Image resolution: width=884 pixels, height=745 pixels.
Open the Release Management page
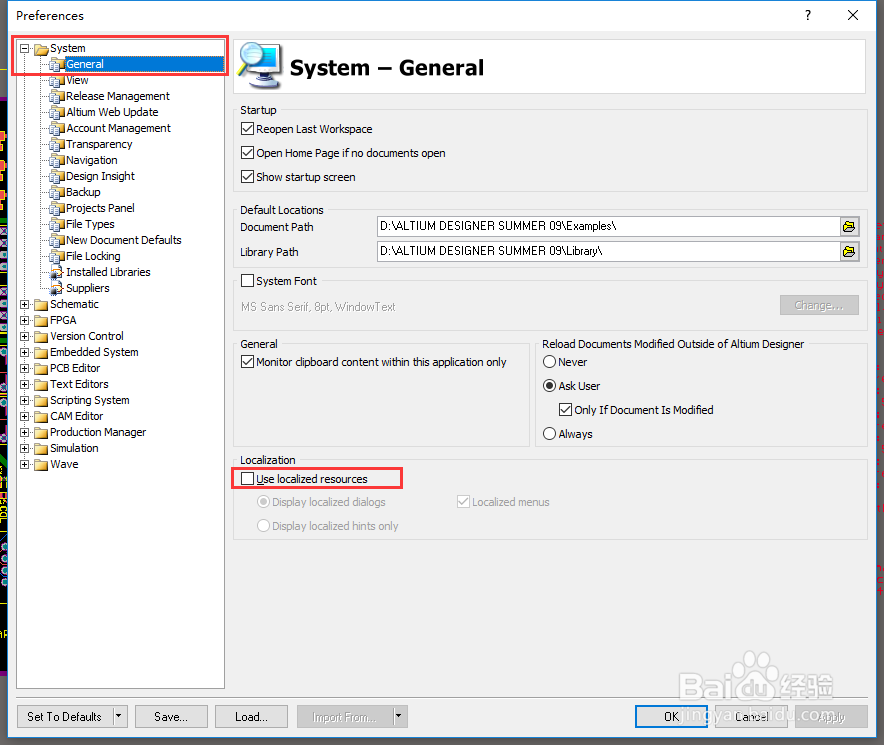click(117, 96)
